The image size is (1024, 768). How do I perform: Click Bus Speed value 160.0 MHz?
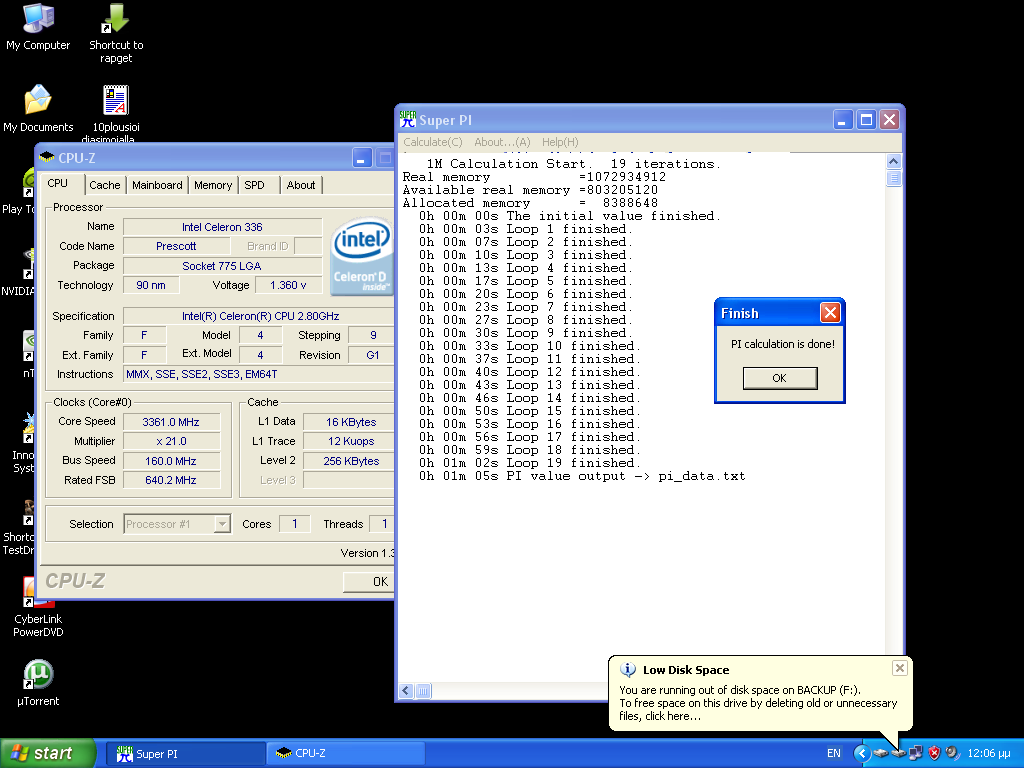pos(171,461)
